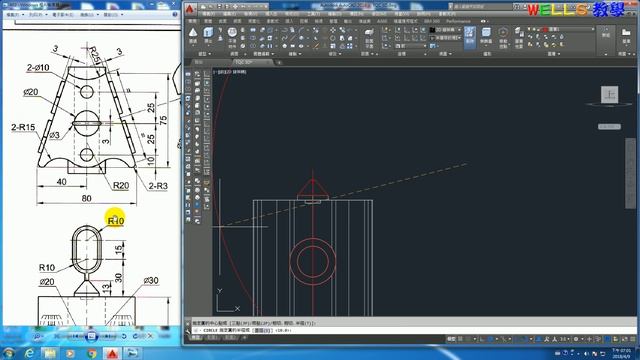Switch to the Performance ribbon tab

coord(458,21)
